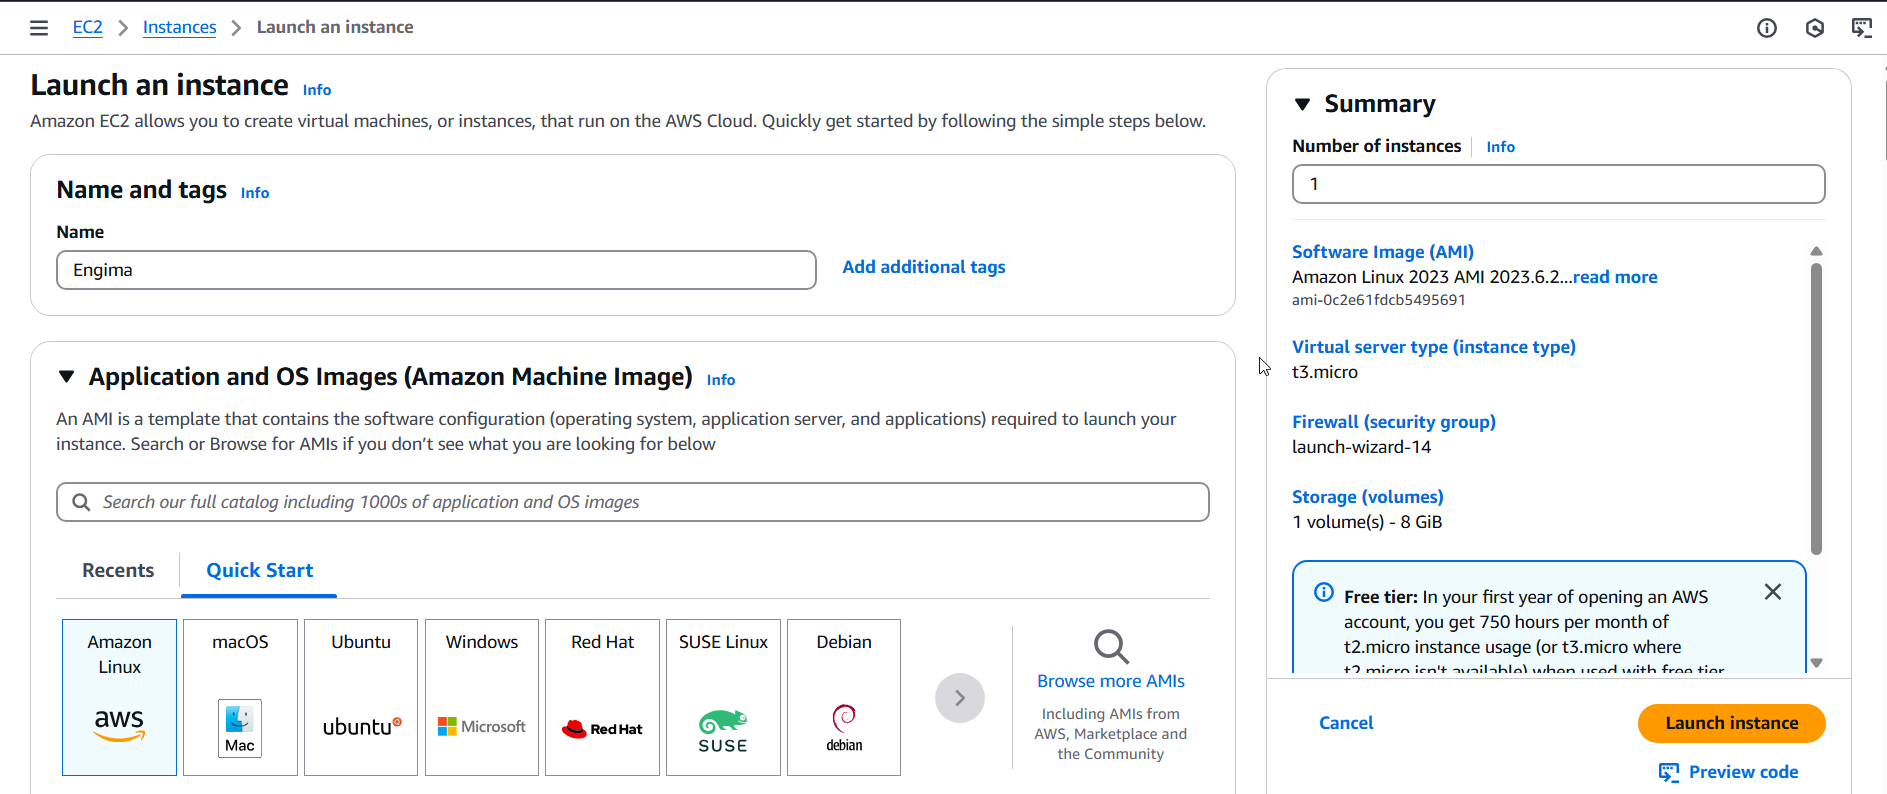This screenshot has height=794, width=1887.
Task: Click Add additional tags
Action: pyautogui.click(x=924, y=267)
